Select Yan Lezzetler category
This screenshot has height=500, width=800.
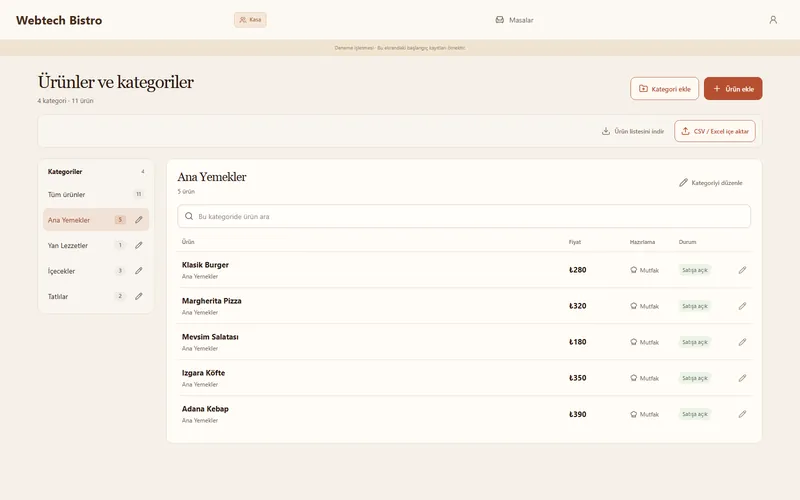[96, 245]
